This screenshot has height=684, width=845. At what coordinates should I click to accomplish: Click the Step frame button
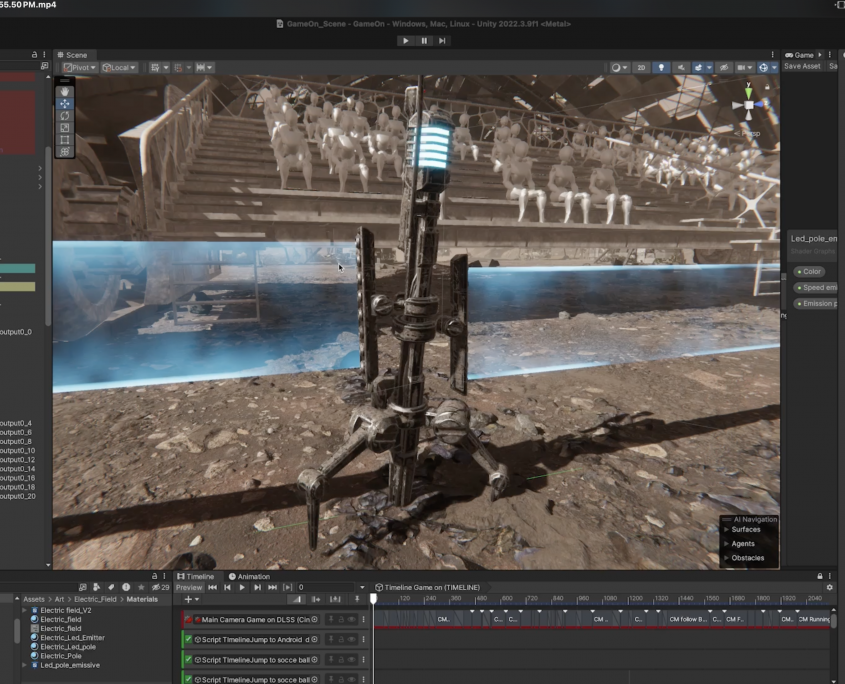[442, 41]
